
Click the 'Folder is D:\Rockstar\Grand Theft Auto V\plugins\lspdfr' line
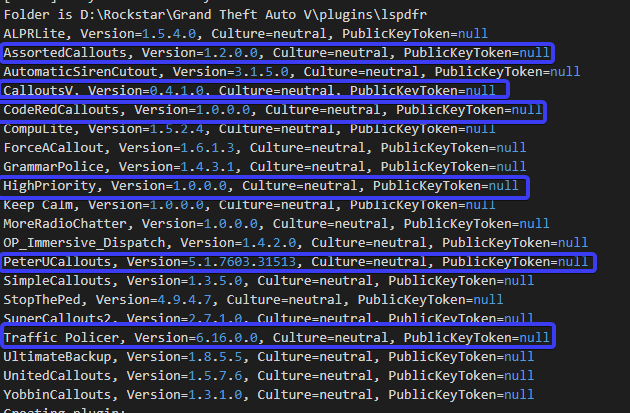(x=215, y=15)
